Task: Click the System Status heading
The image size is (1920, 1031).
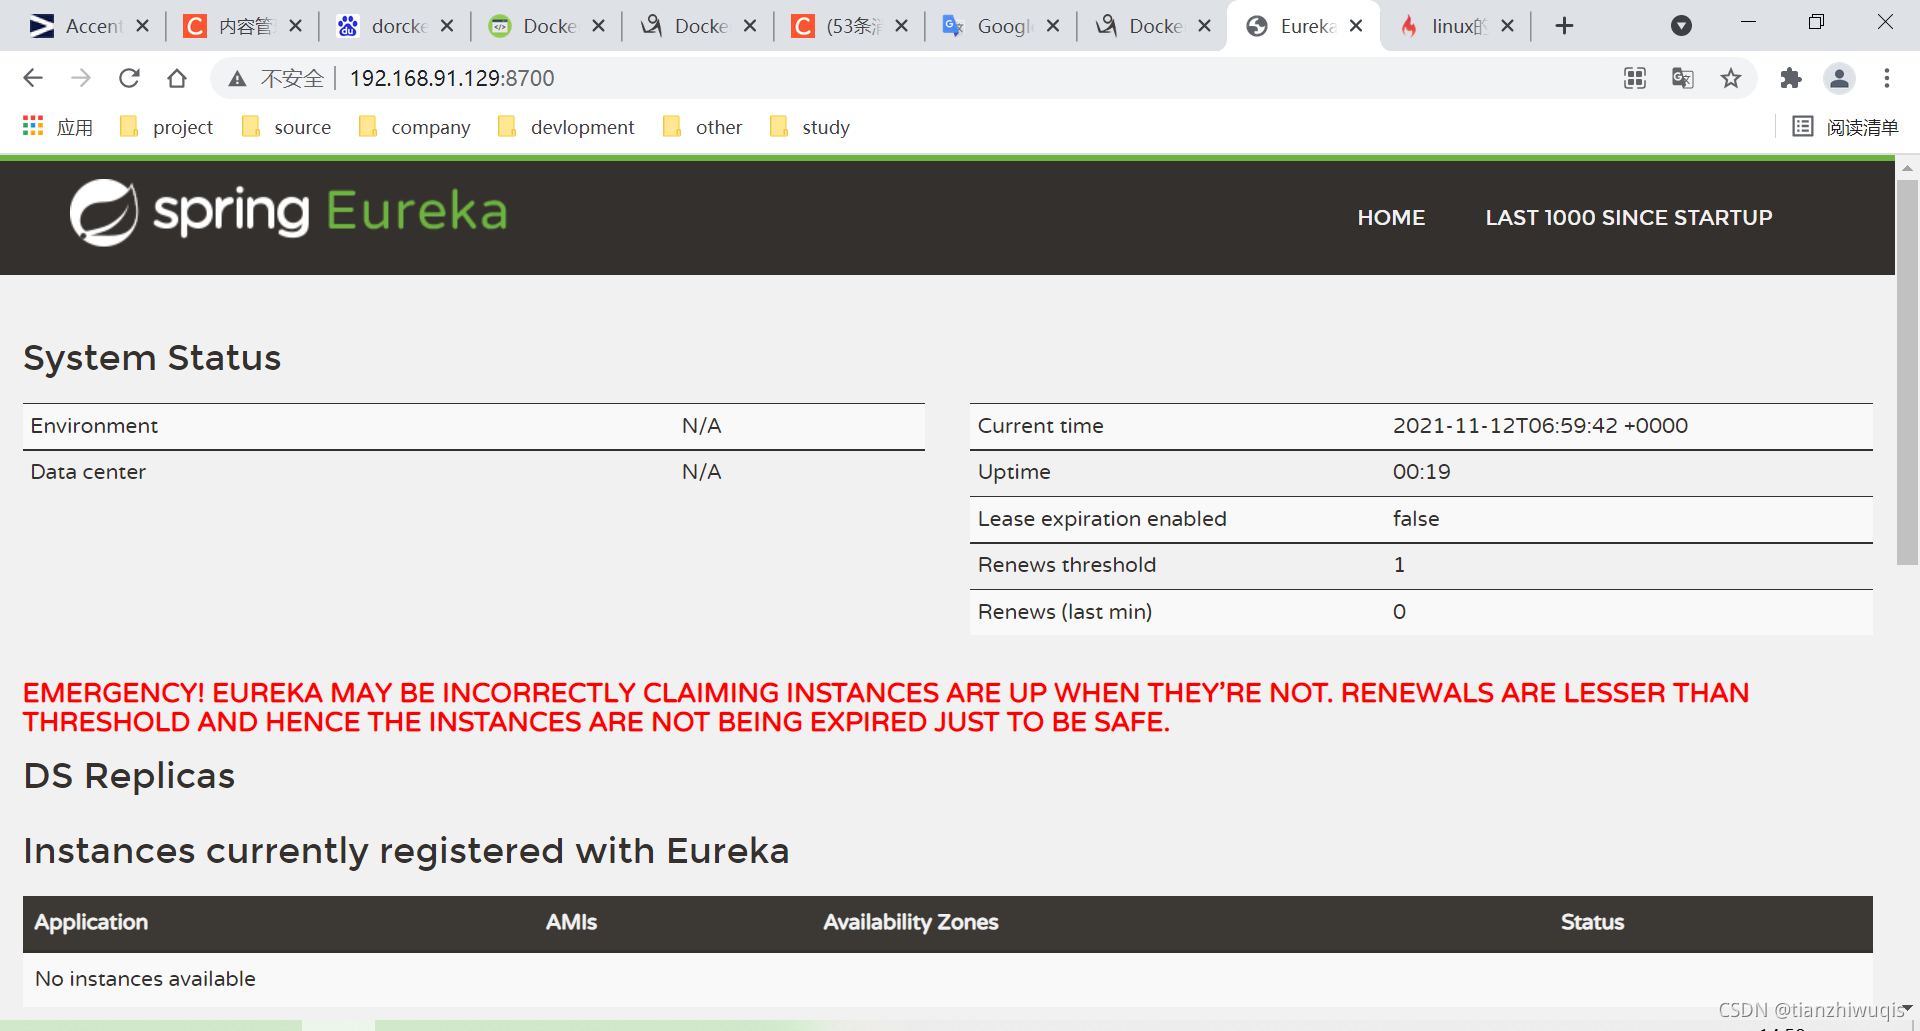Action: click(152, 358)
